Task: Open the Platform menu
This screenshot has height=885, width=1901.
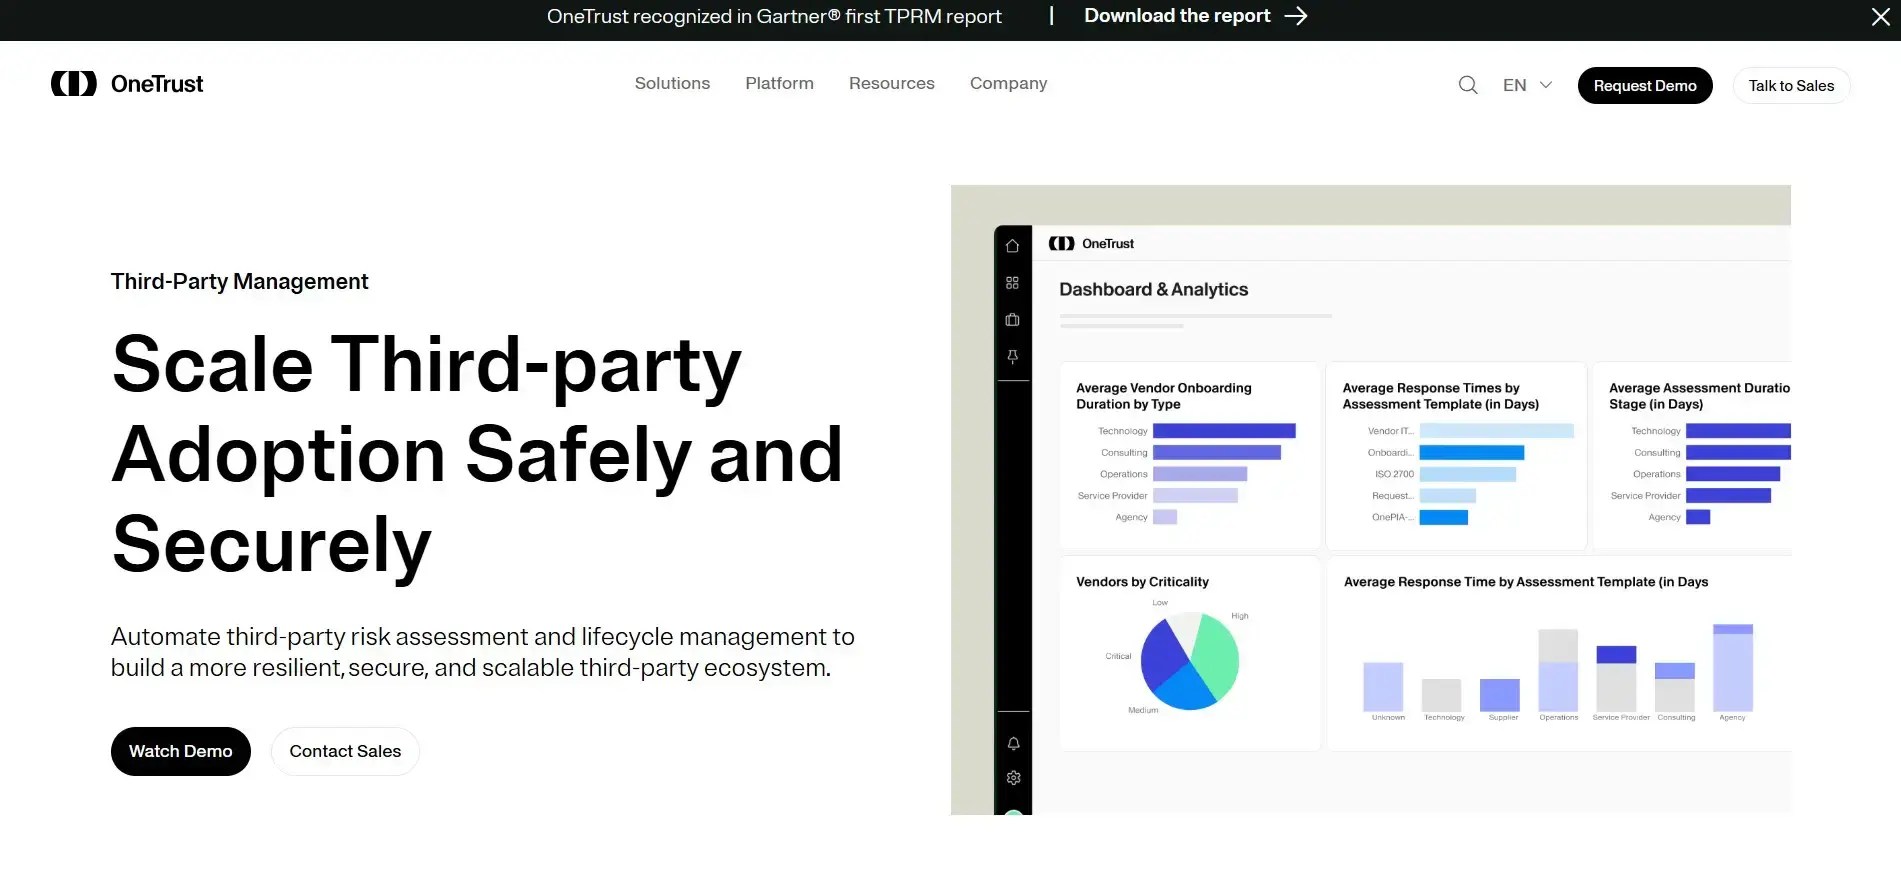Action: pos(779,83)
